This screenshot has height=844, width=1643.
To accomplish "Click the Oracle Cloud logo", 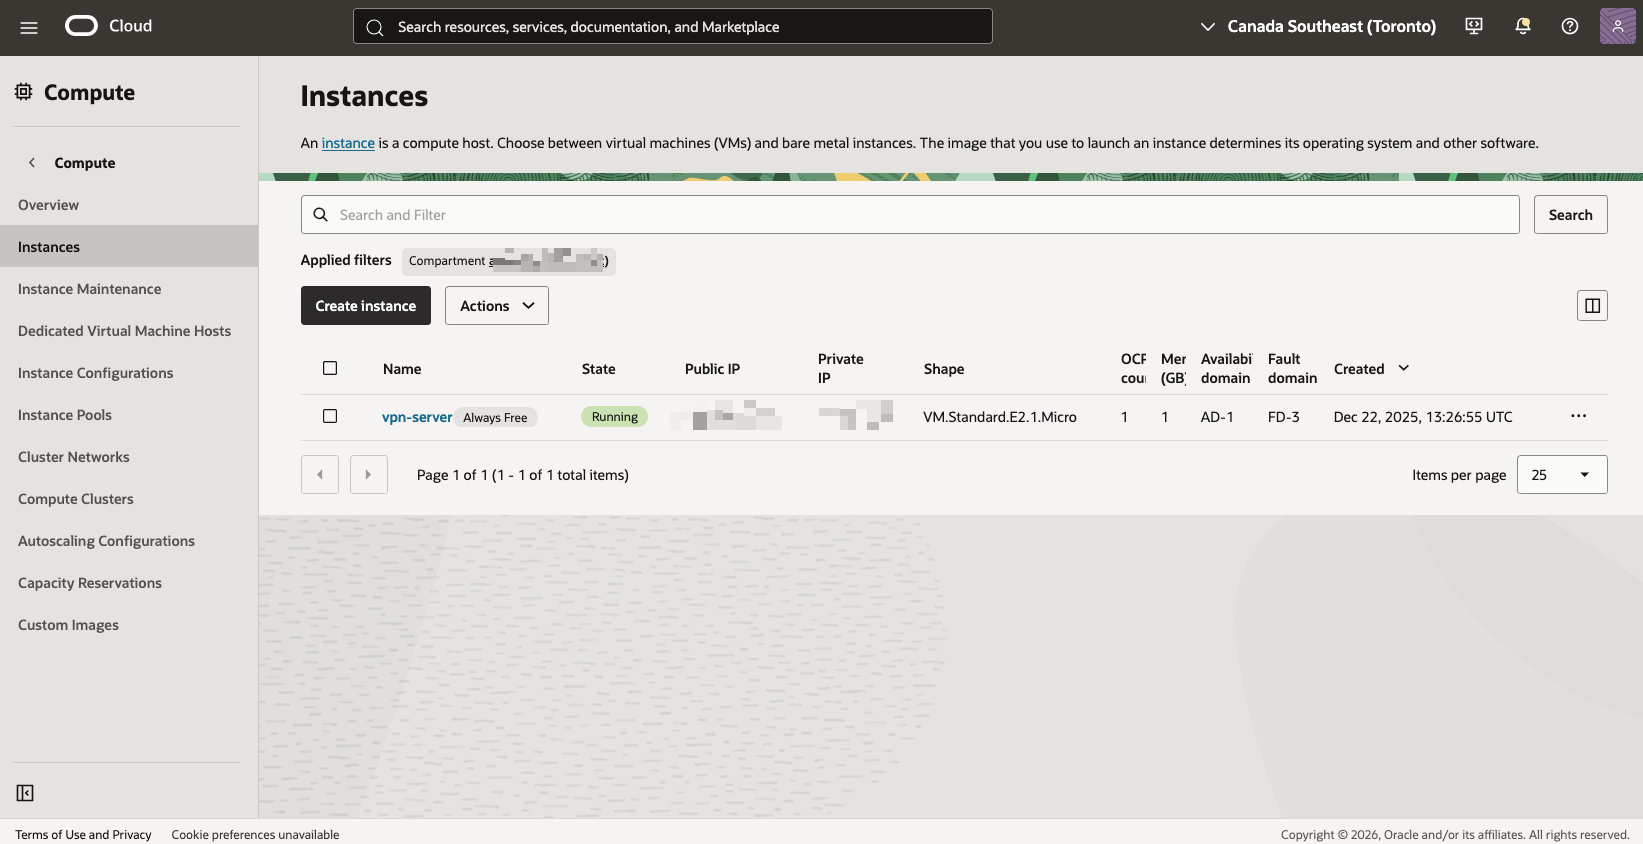I will click(x=109, y=26).
